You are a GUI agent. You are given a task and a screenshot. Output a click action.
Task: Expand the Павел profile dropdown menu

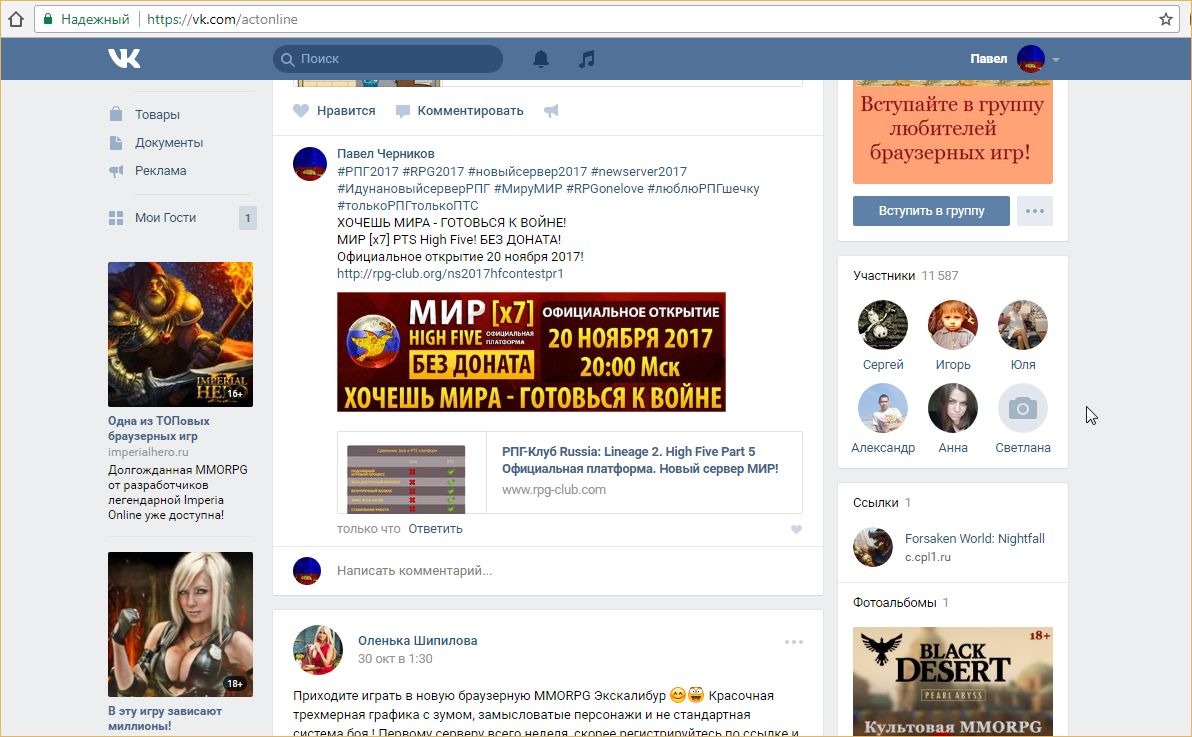1055,60
